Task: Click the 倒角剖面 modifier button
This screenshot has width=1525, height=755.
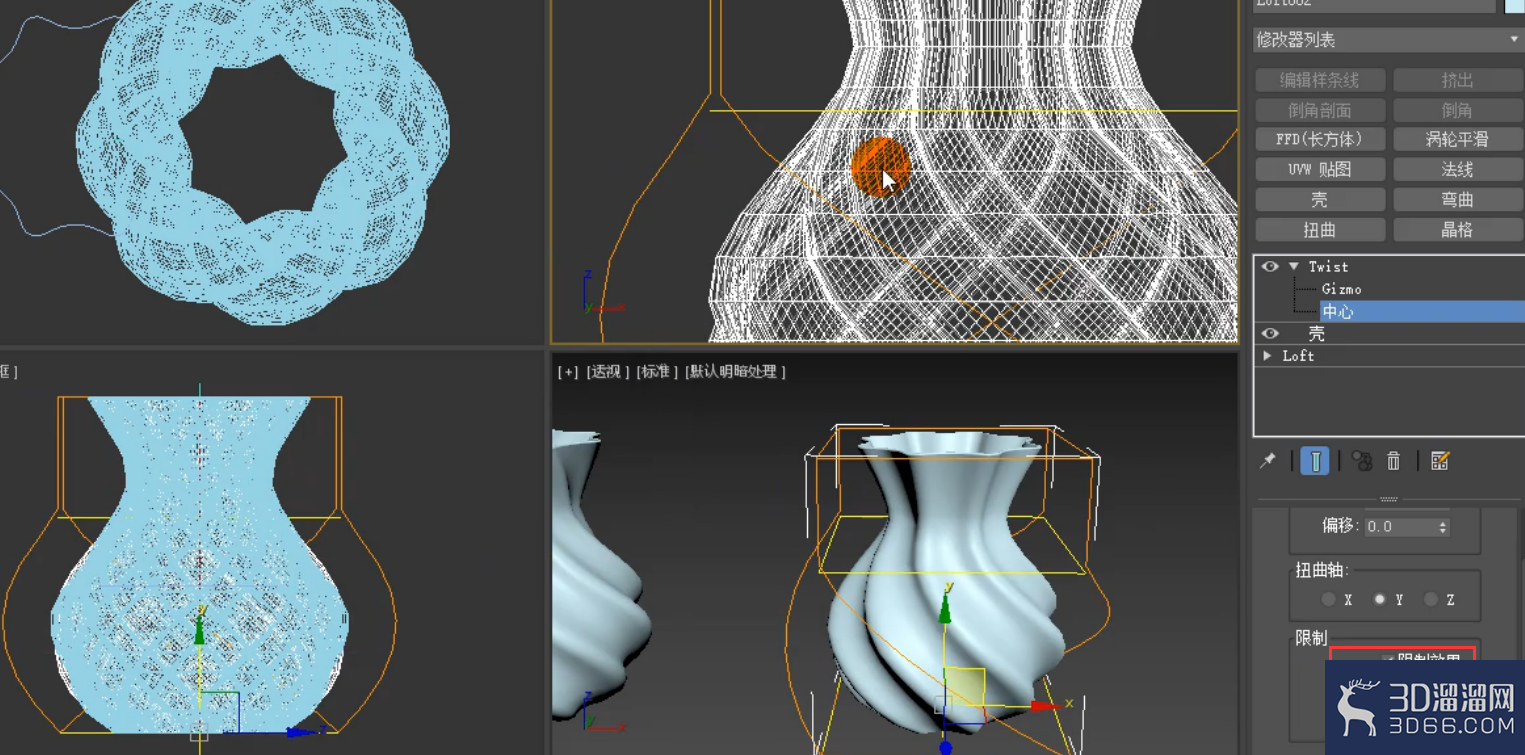Action: 1320,110
